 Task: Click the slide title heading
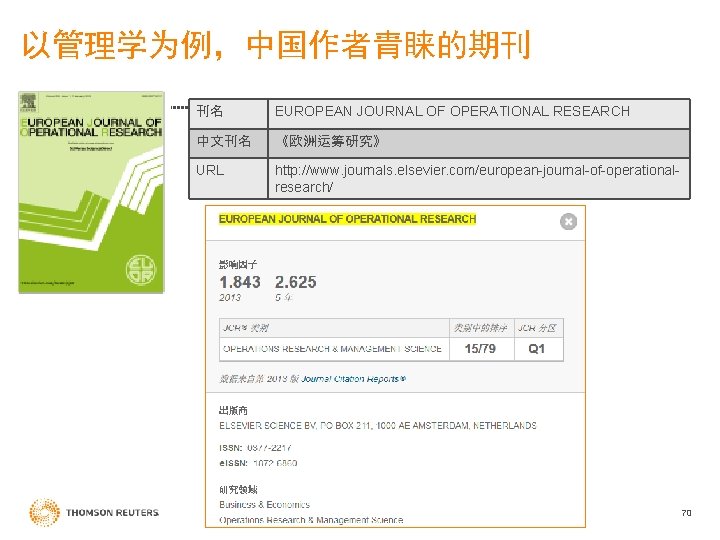(277, 45)
